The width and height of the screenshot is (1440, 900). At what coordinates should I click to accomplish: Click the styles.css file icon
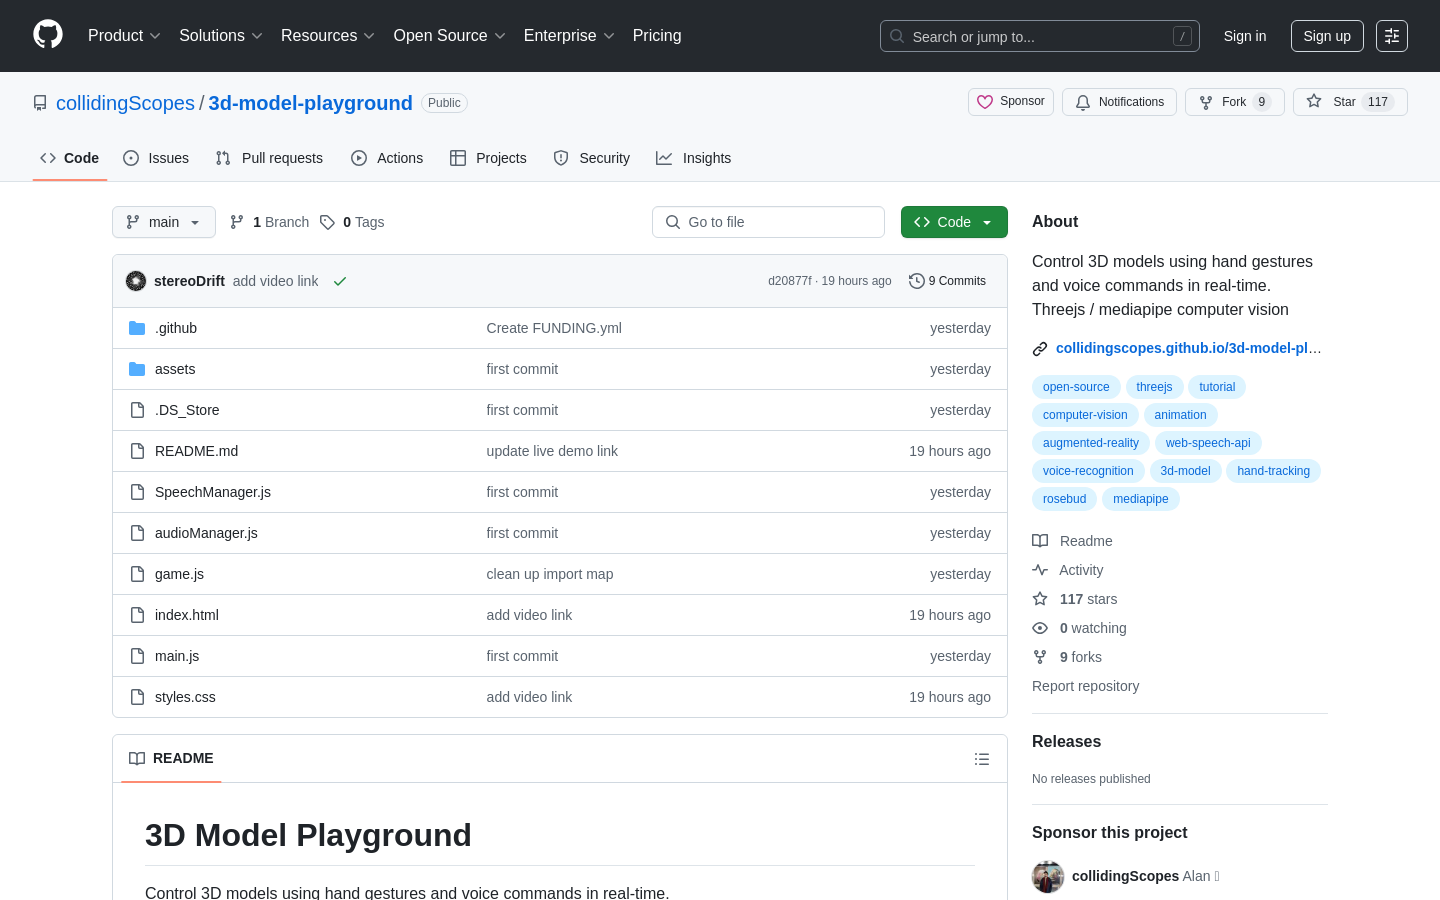(x=137, y=697)
